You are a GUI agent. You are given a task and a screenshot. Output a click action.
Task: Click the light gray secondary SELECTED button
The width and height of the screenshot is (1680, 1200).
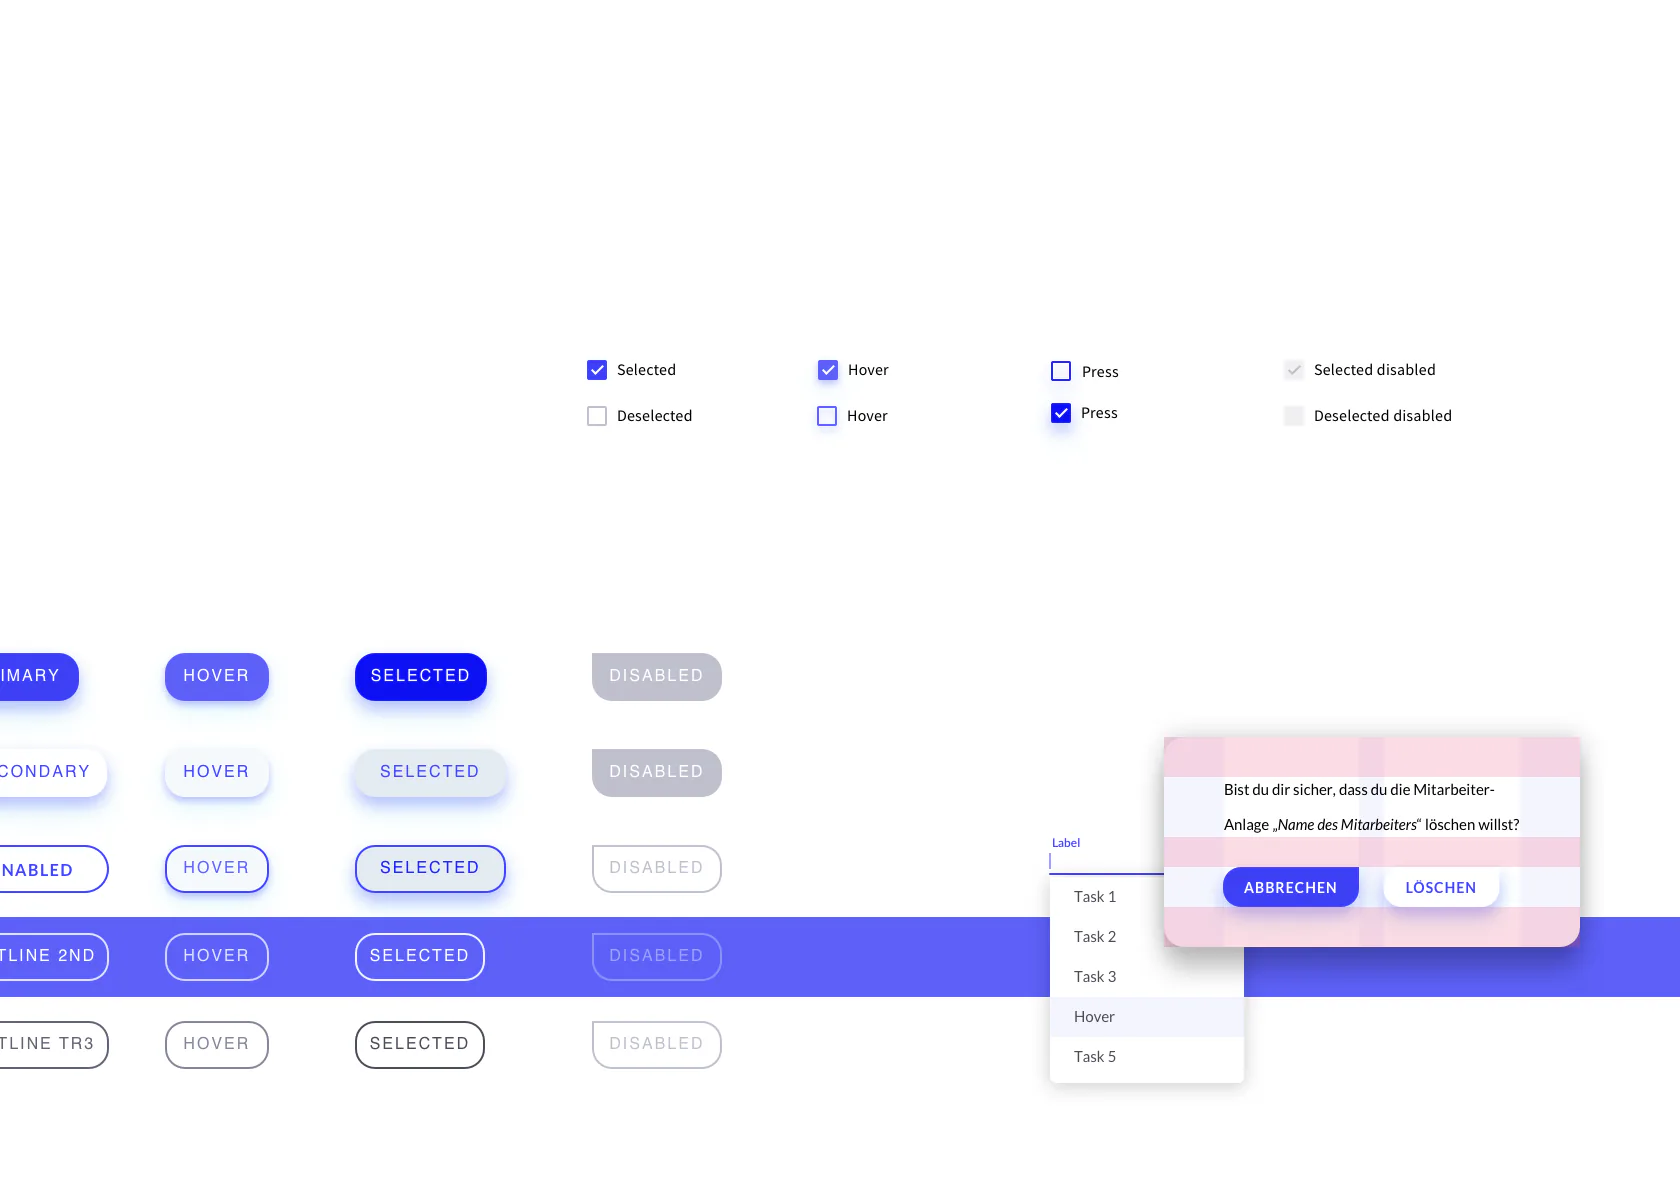pos(430,773)
